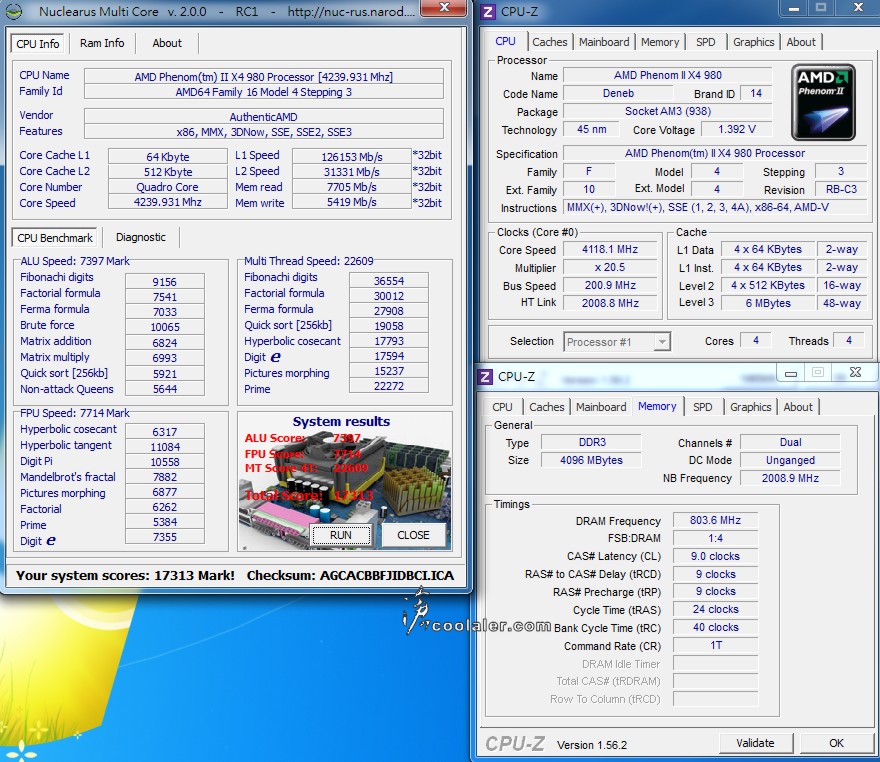Click the Brute force score 10065
Screen dimensions: 880x762
click(x=164, y=327)
